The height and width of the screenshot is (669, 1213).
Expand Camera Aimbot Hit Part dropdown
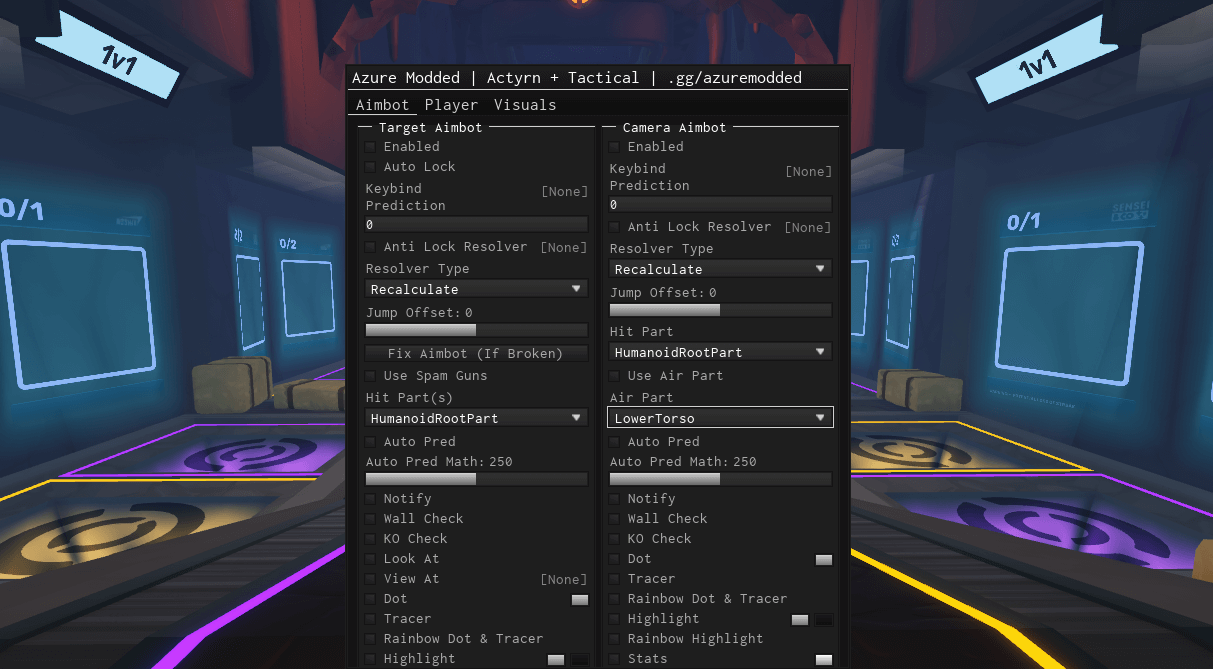[x=720, y=352]
